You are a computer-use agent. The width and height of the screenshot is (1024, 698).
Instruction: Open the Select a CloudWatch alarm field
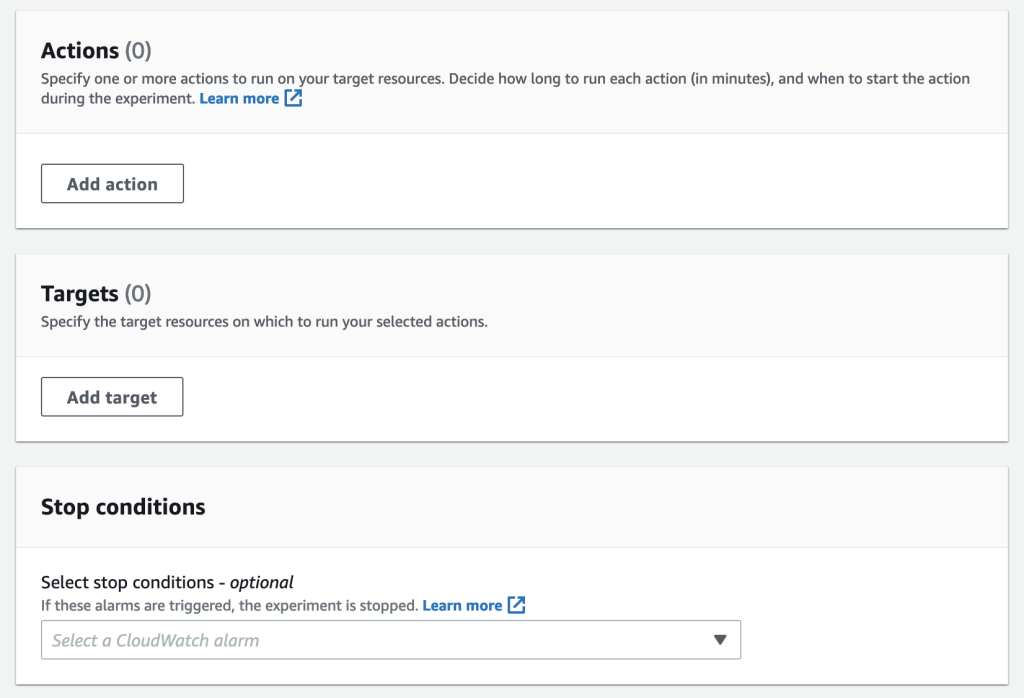[370, 640]
